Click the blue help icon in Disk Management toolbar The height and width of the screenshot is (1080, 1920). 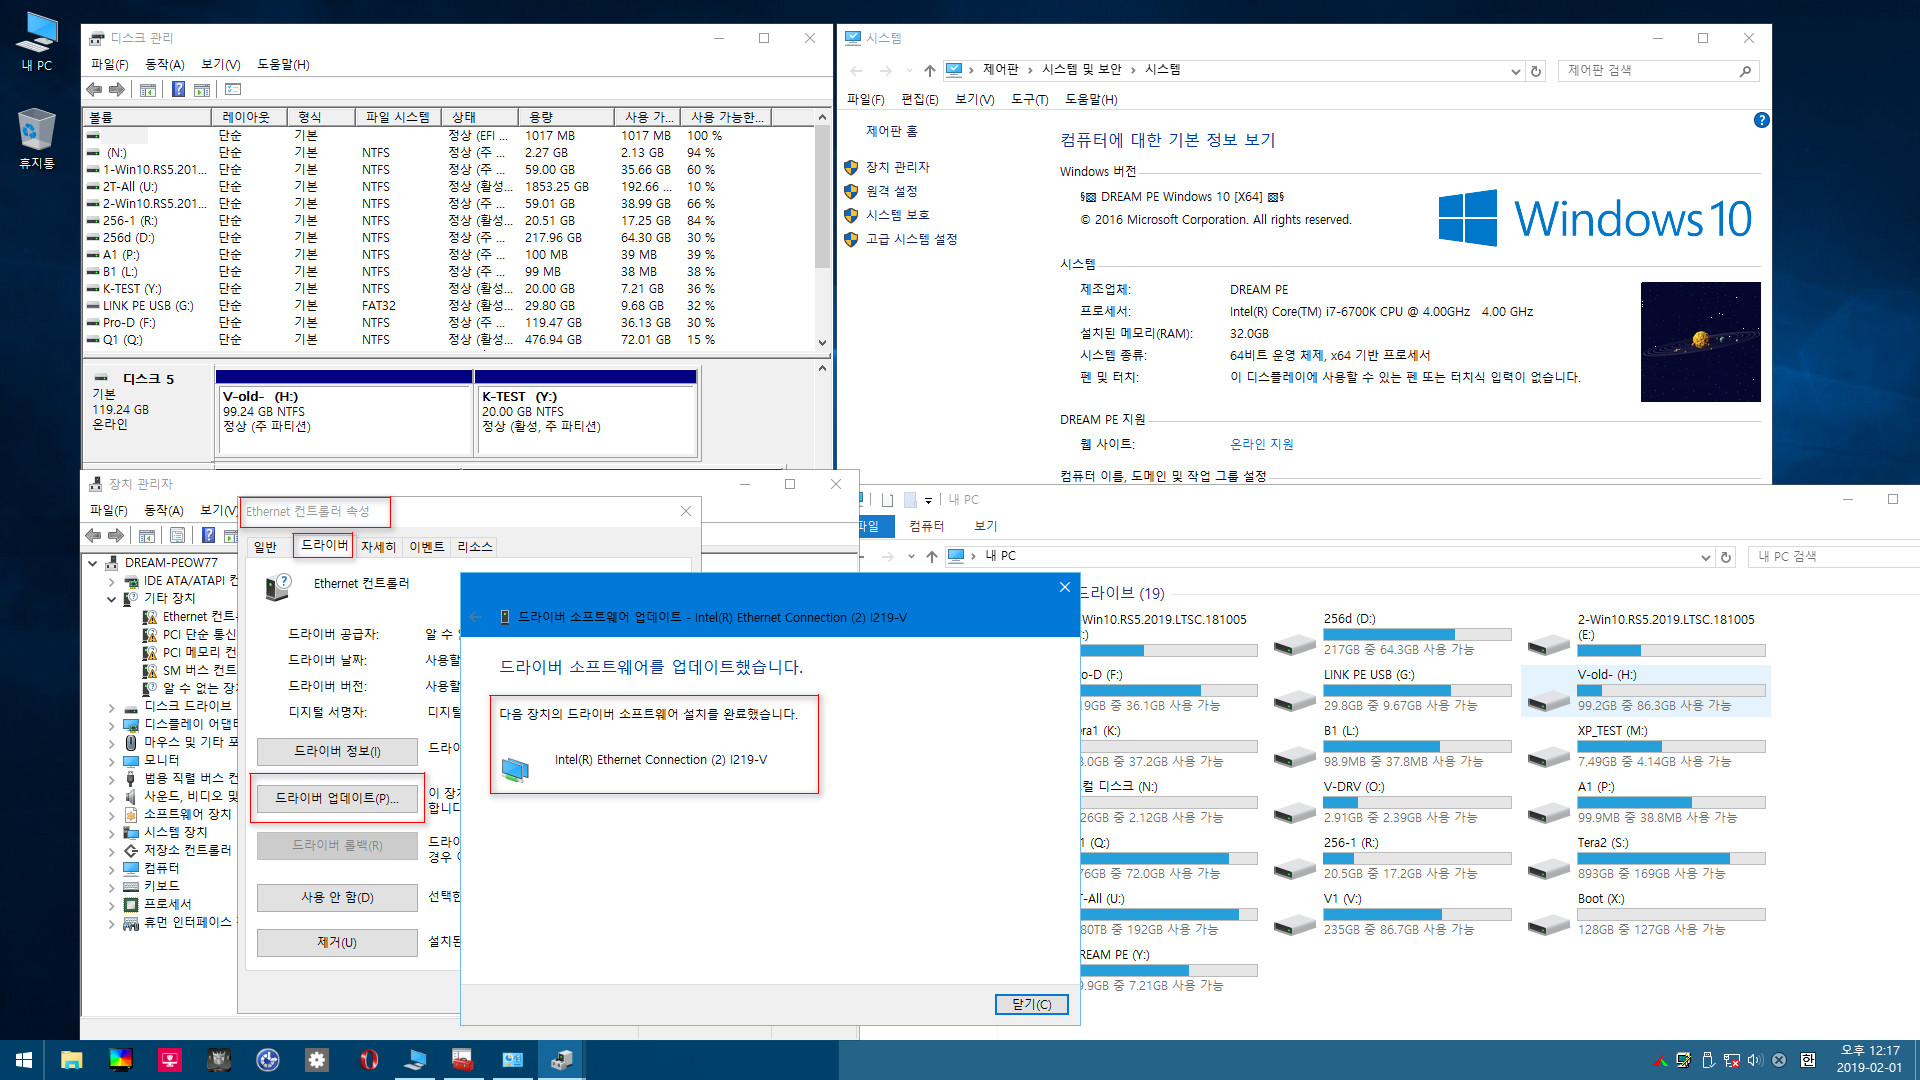point(178,90)
